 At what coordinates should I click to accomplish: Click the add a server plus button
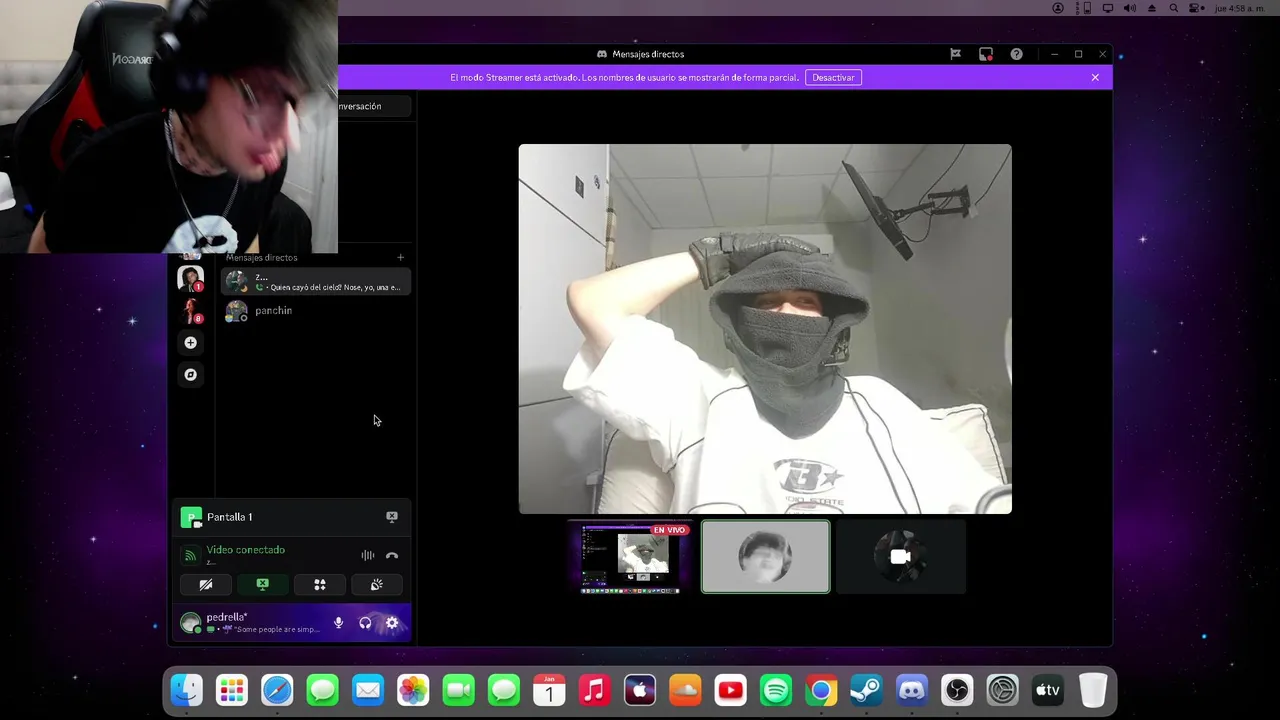click(x=190, y=343)
